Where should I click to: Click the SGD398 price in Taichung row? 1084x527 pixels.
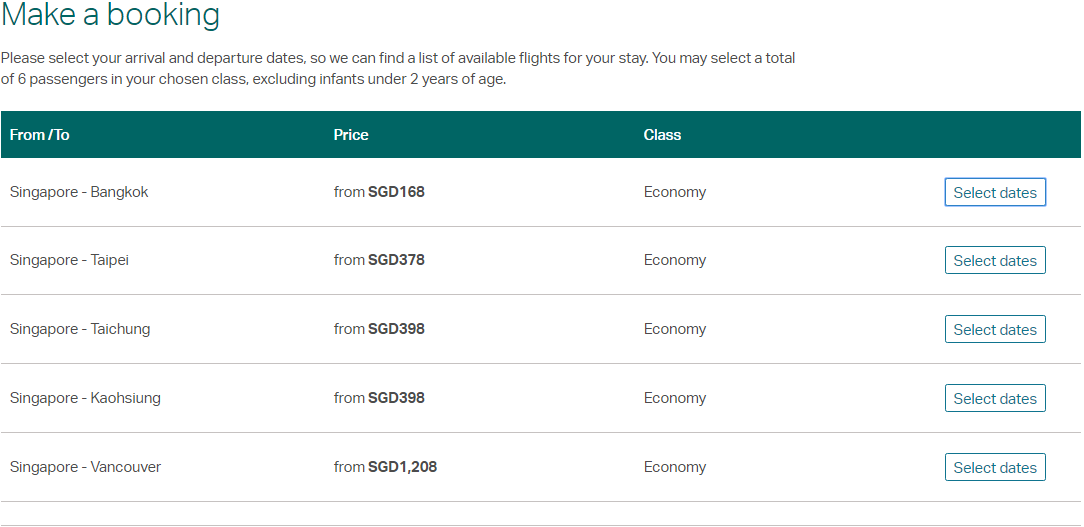(396, 329)
